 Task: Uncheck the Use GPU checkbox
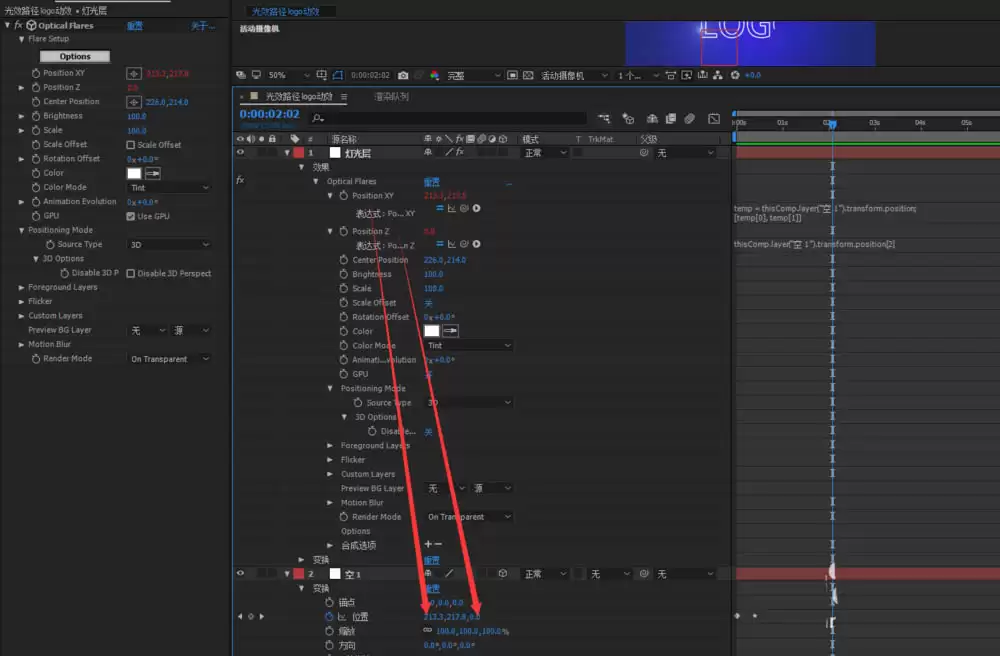(x=131, y=216)
